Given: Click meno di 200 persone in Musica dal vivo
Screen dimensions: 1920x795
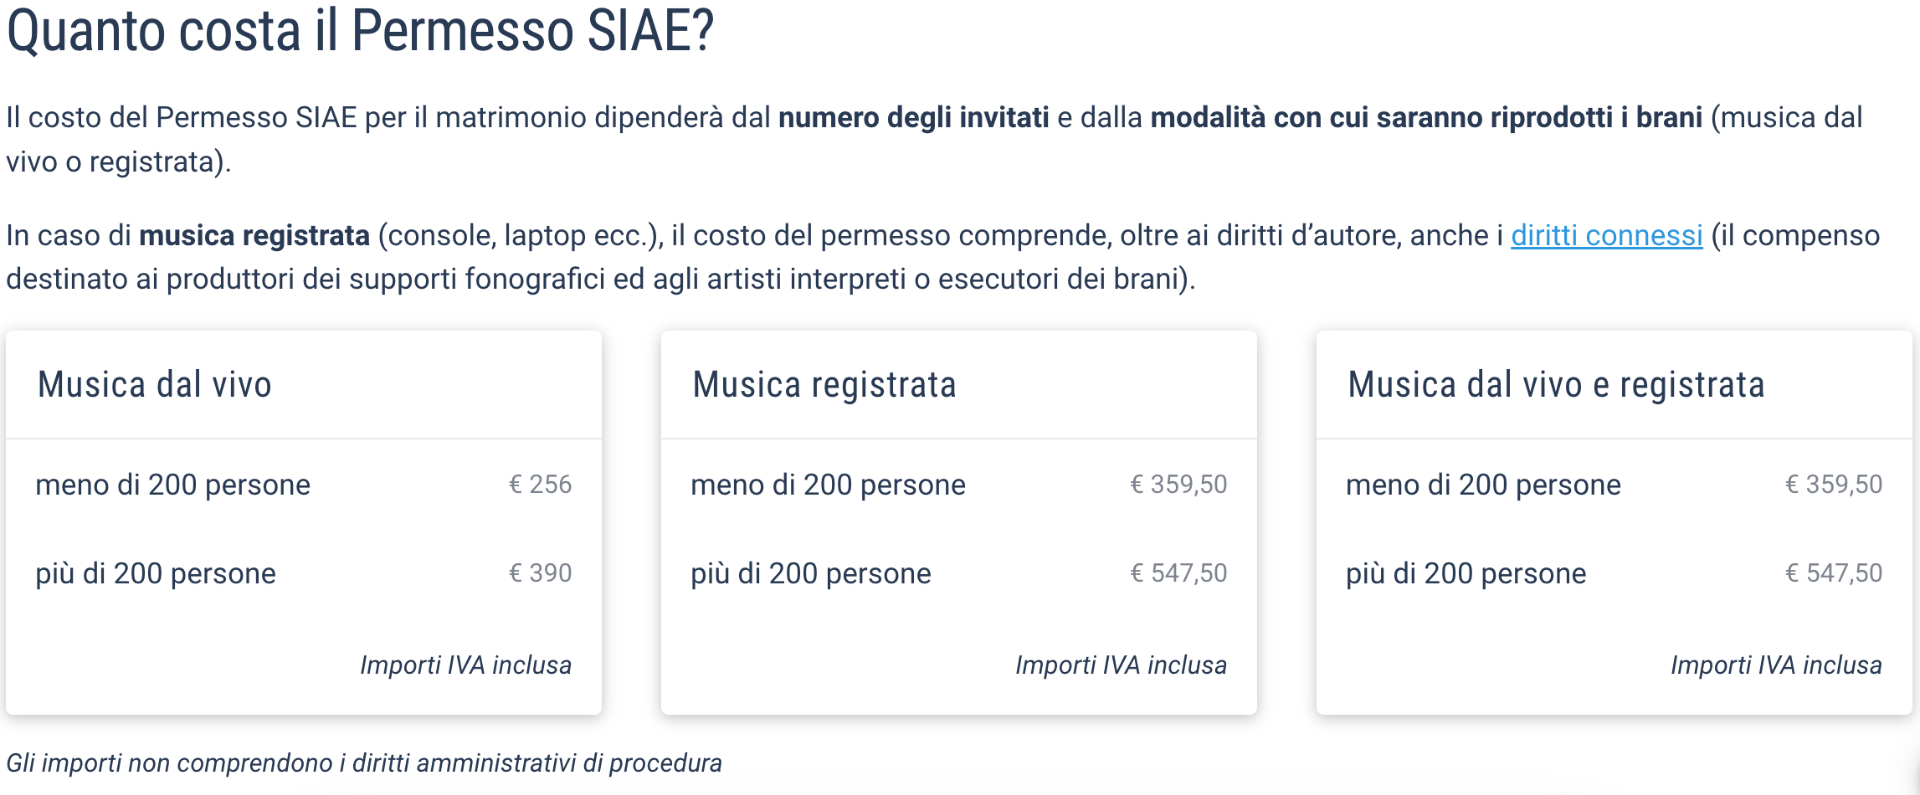Looking at the screenshot, I should (x=173, y=485).
